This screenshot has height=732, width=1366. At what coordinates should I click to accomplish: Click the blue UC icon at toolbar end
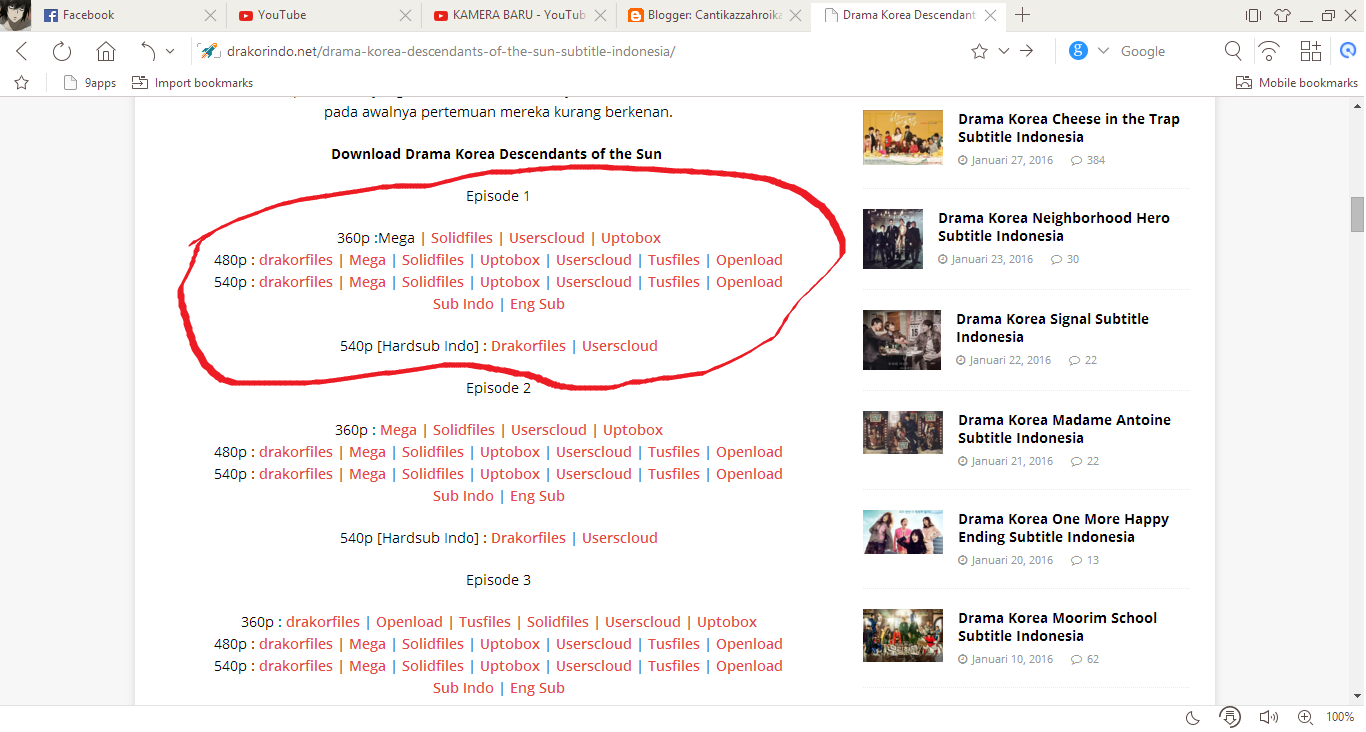(1348, 51)
